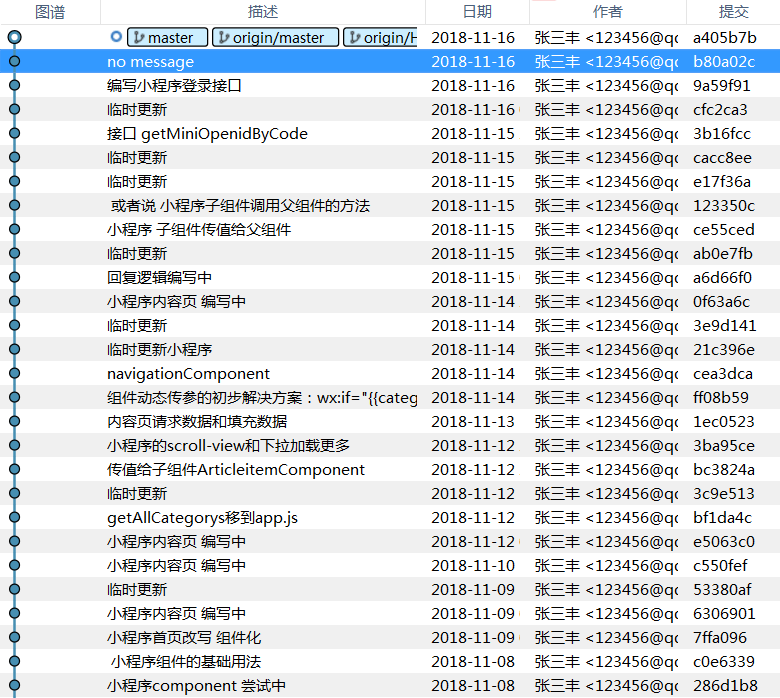Screen dimensions: 780x698
Task: Click graph node for the 'no message' commit
Action: pos(14,62)
